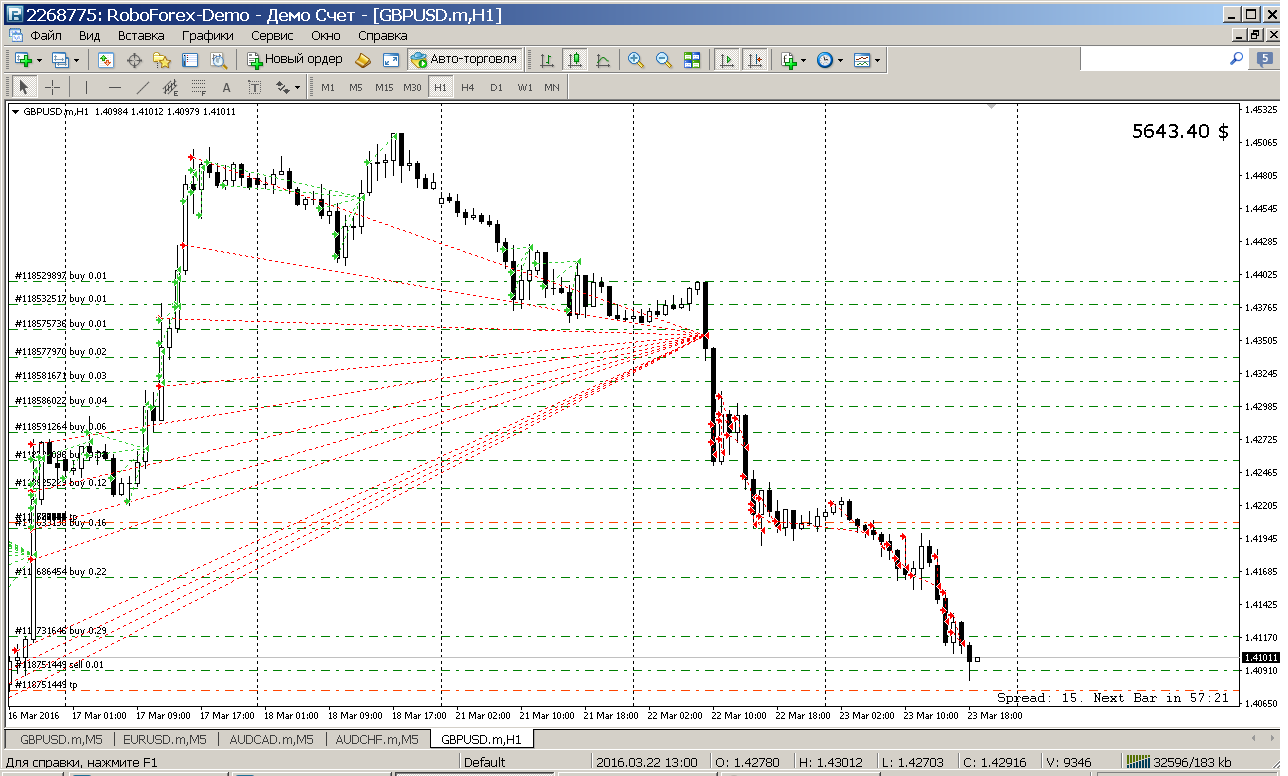Open the Market Watch window icon
This screenshot has width=1288, height=776.
coord(106,60)
